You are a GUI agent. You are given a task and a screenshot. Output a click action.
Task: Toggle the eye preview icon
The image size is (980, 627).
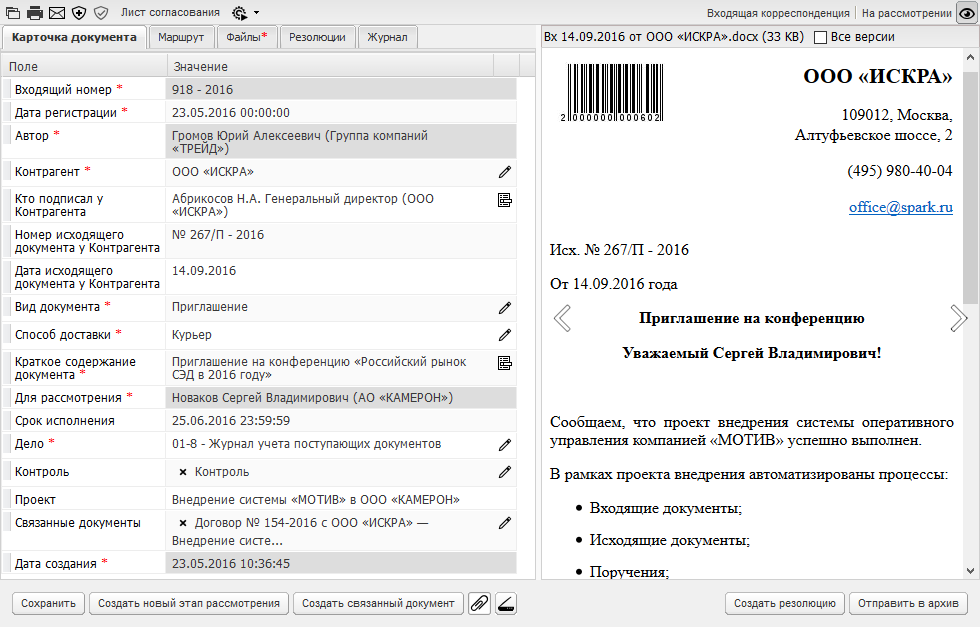coord(967,13)
